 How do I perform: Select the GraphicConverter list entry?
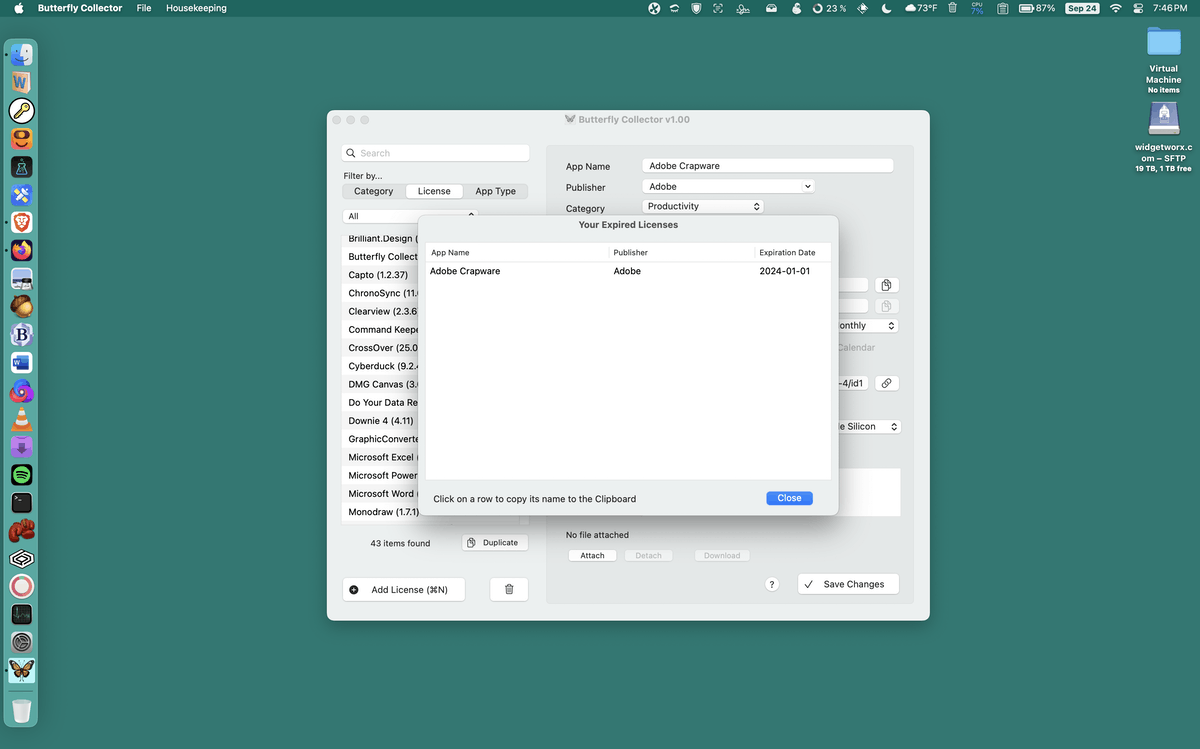point(380,439)
